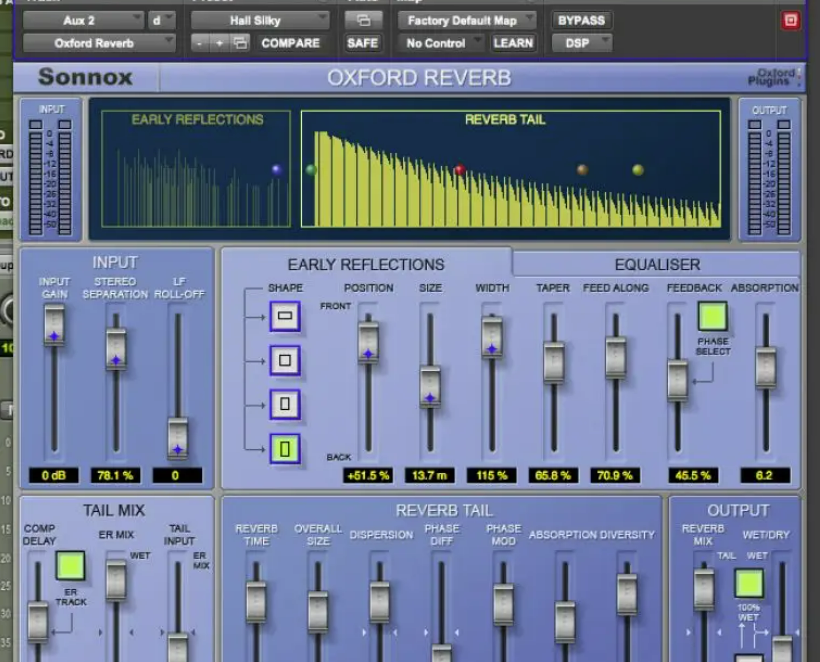Click the Phase Mod slider handle
Screen dimensions: 820x662
[503, 604]
